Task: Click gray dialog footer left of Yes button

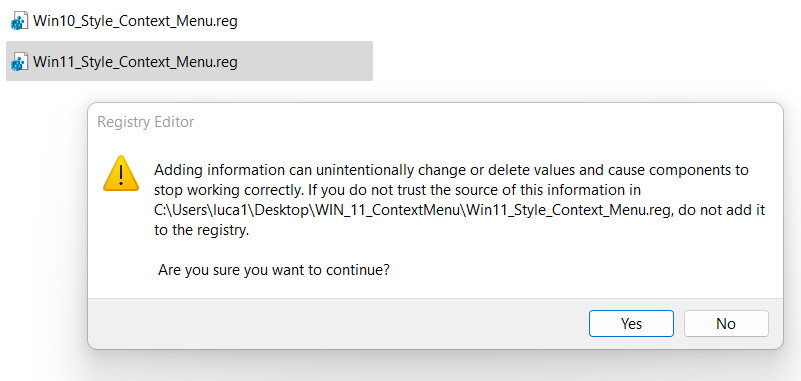Action: tap(337, 323)
